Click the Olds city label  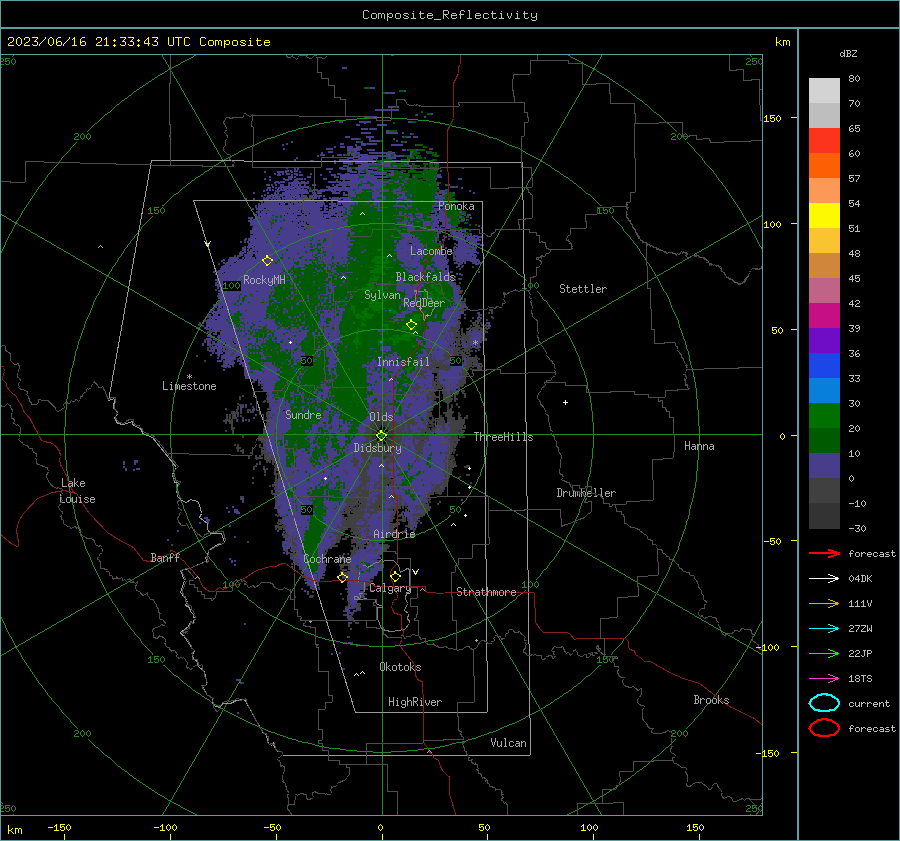(381, 417)
